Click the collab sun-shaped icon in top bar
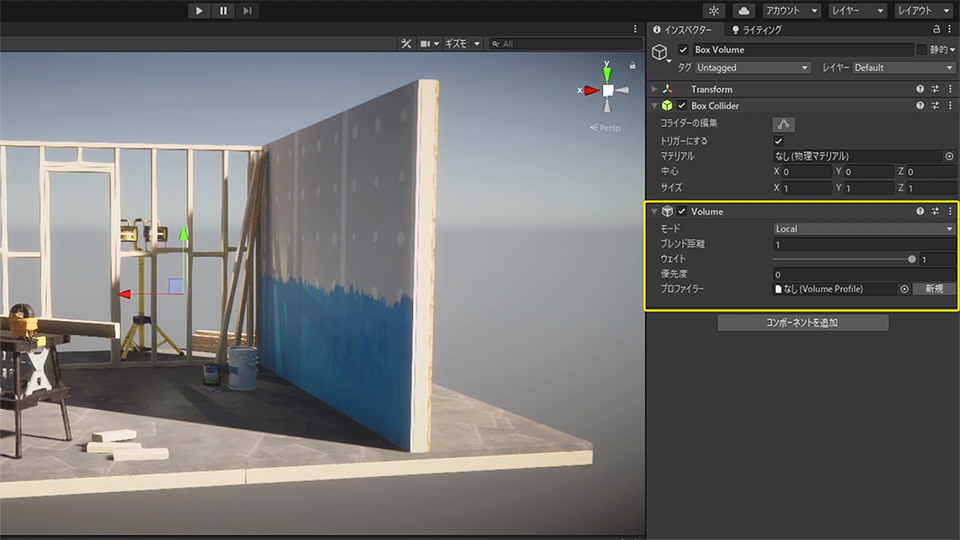 pos(713,10)
